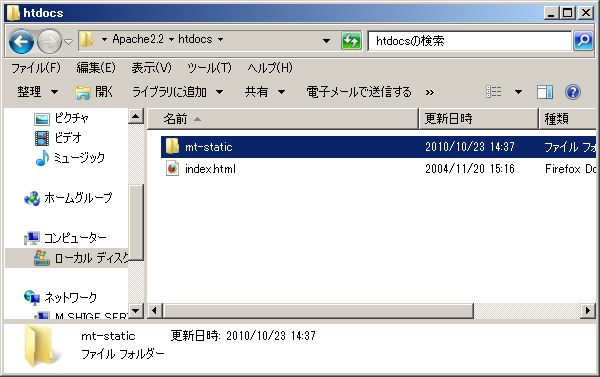Focus the htdocs search box

[x=469, y=41]
